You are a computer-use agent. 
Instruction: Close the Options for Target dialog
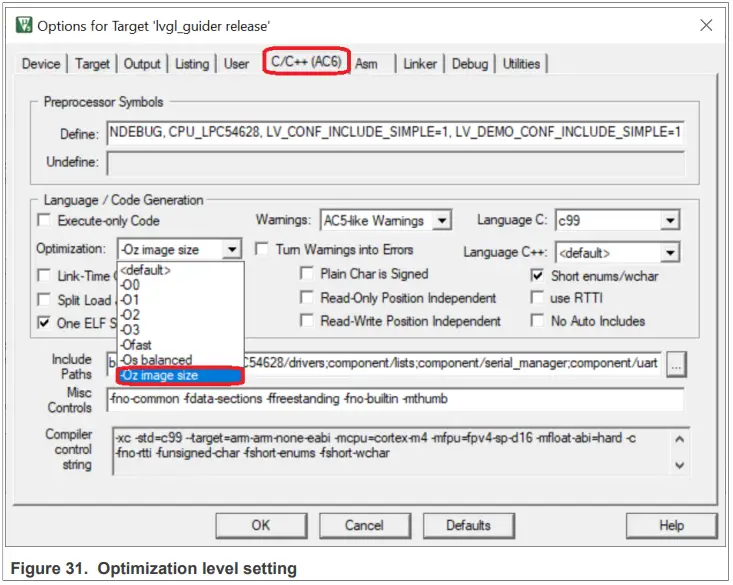coord(706,25)
